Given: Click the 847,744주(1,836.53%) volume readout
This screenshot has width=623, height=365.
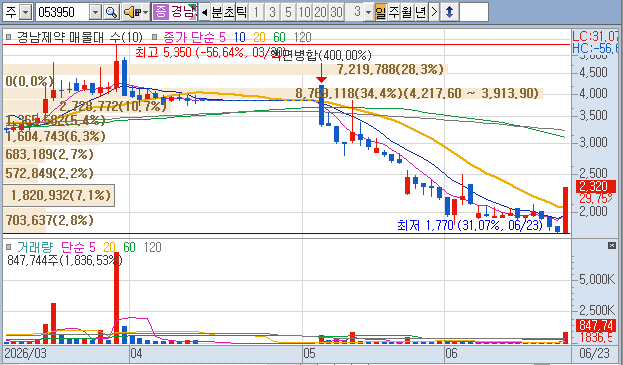Looking at the screenshot, I should coord(65,261).
